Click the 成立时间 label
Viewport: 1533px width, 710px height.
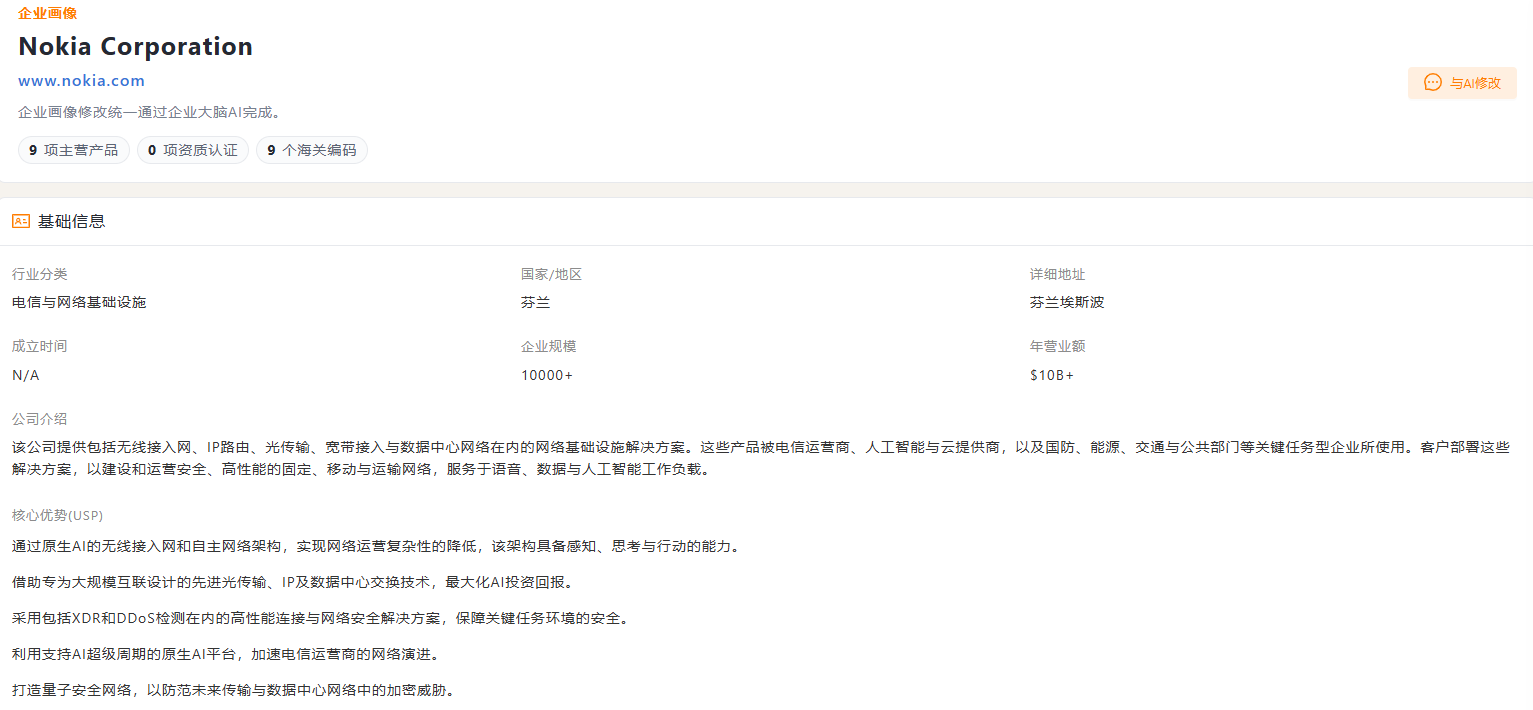coord(40,346)
